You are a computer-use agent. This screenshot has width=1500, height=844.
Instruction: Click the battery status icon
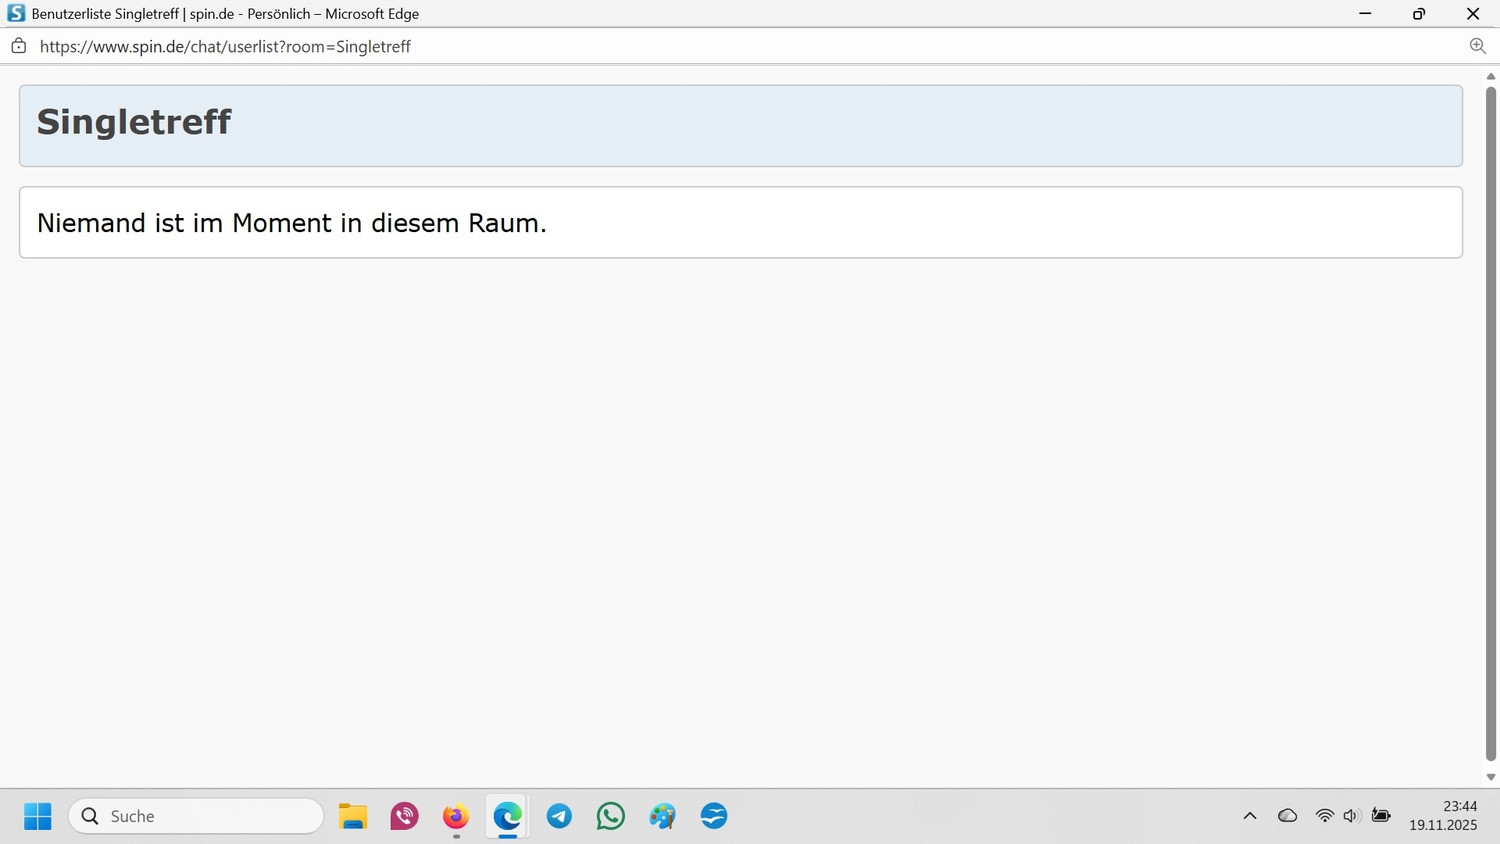pos(1381,816)
